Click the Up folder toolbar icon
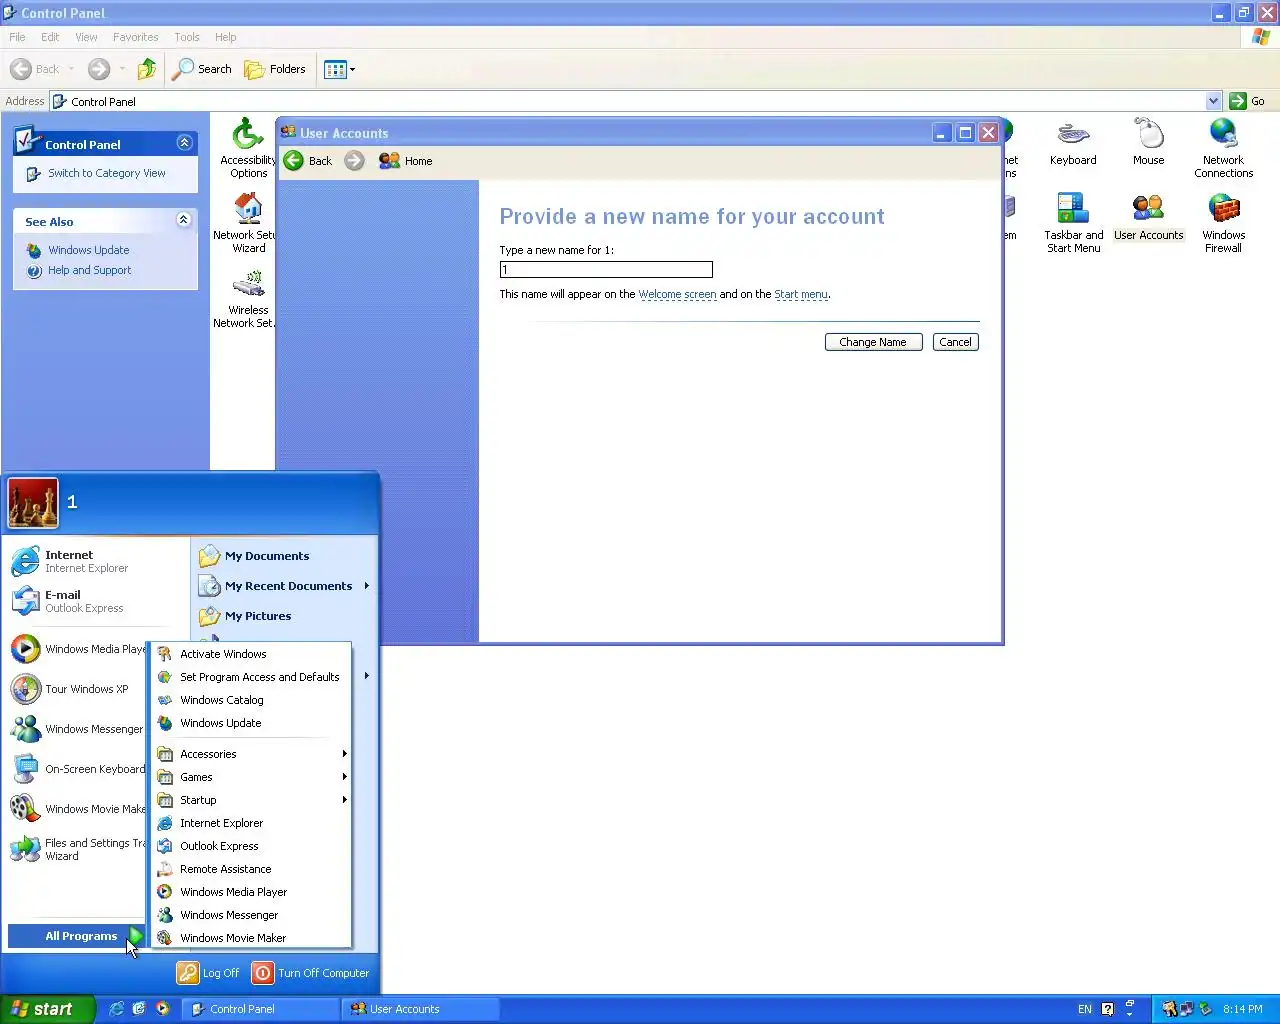The height and width of the screenshot is (1024, 1280). pyautogui.click(x=147, y=69)
